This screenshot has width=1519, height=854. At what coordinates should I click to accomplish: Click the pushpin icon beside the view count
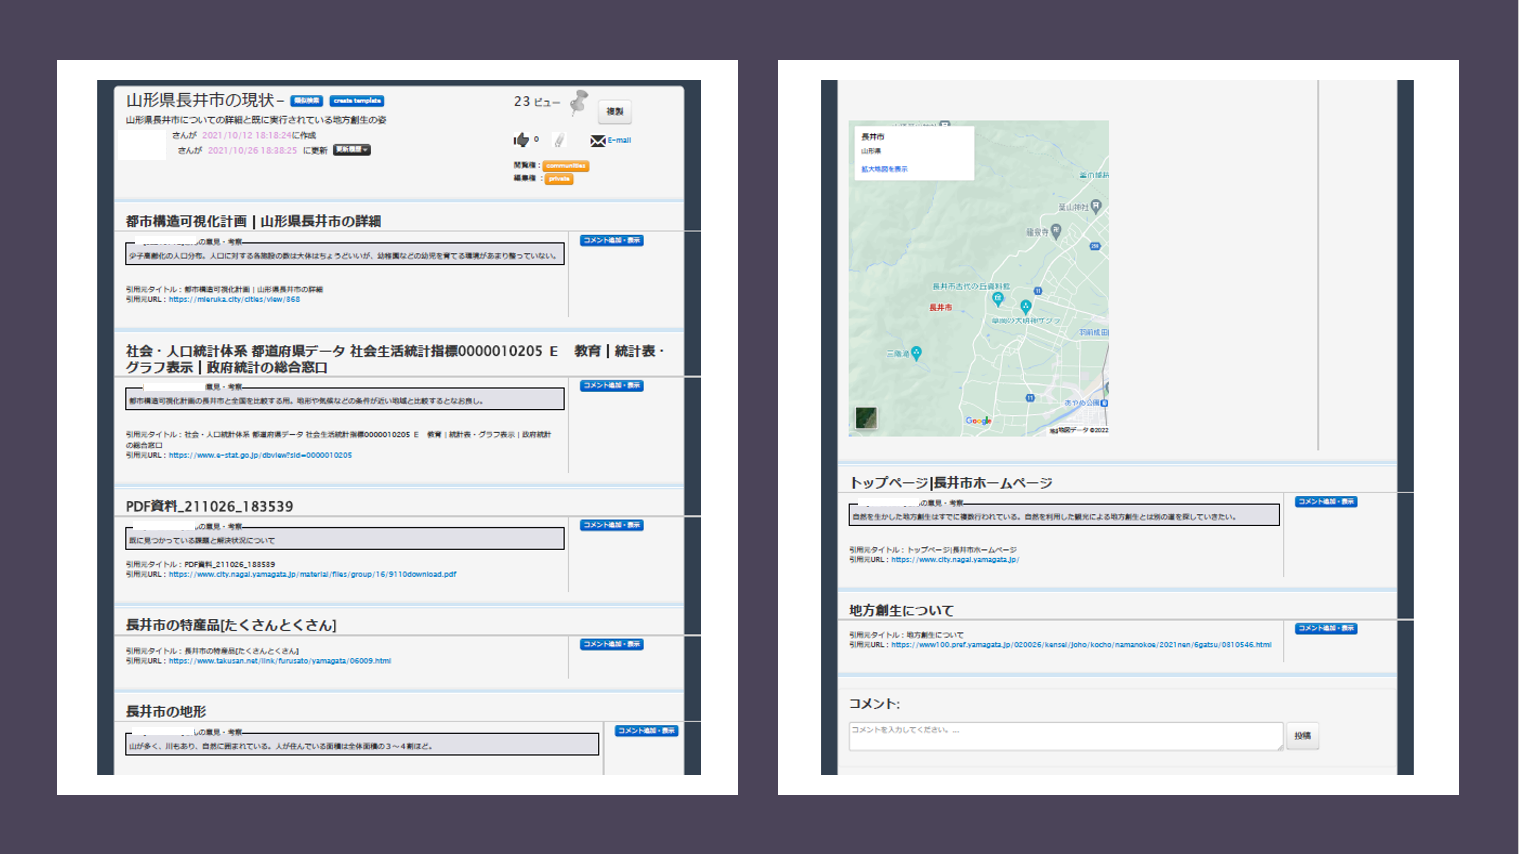579,102
